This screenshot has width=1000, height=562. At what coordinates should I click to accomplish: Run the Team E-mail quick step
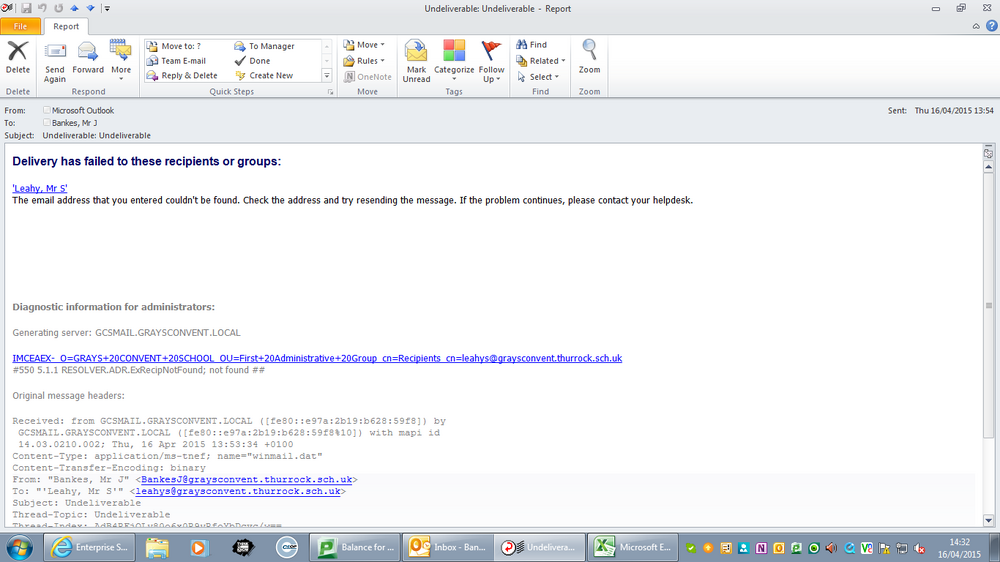[x=183, y=61]
